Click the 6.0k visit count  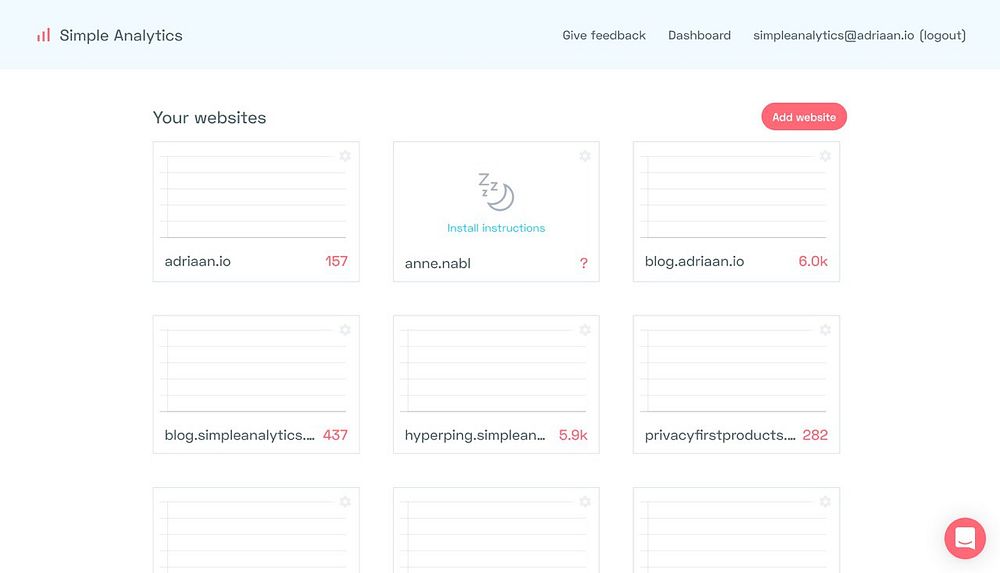coord(813,261)
